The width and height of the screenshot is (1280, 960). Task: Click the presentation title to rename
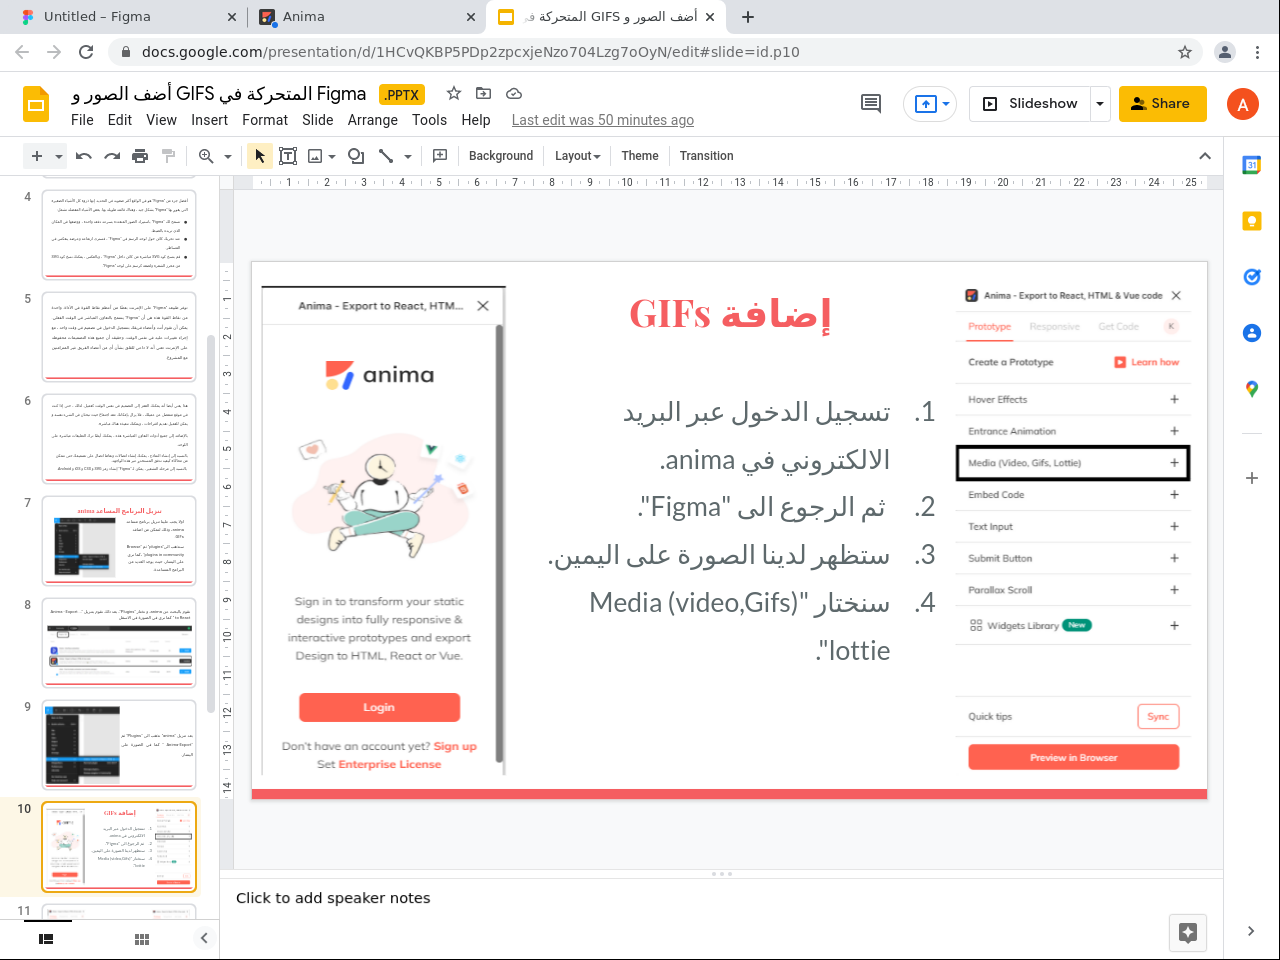coord(219,94)
